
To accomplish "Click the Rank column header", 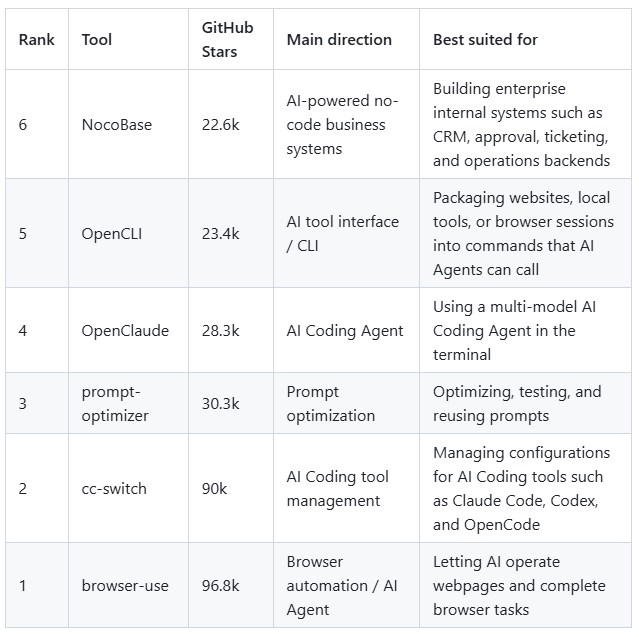I will point(36,40).
